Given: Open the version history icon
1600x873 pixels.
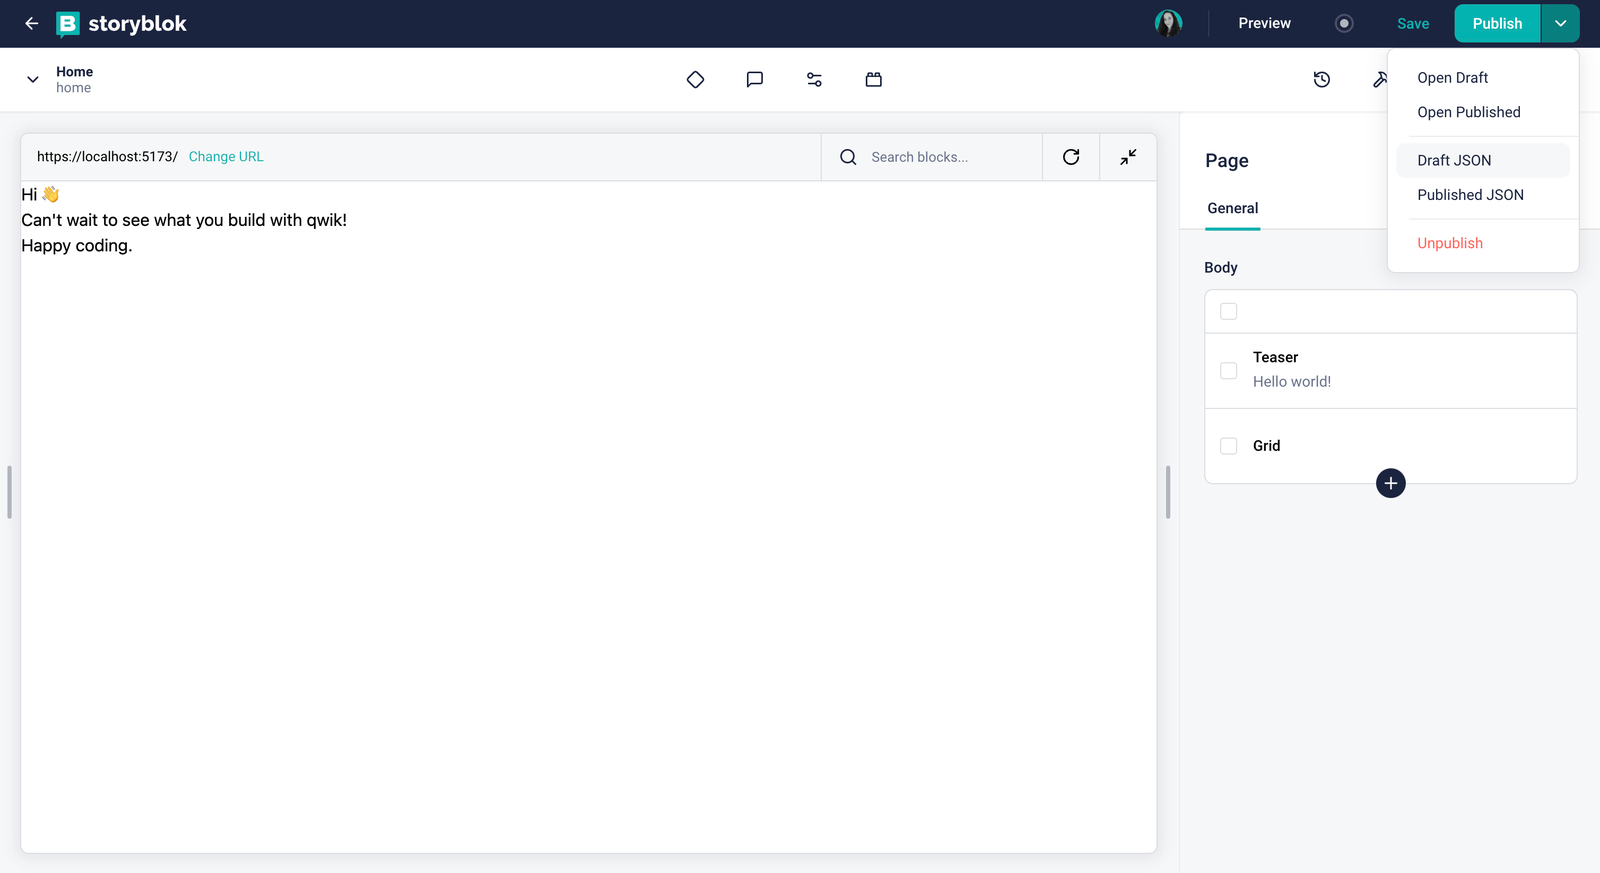Looking at the screenshot, I should point(1322,79).
